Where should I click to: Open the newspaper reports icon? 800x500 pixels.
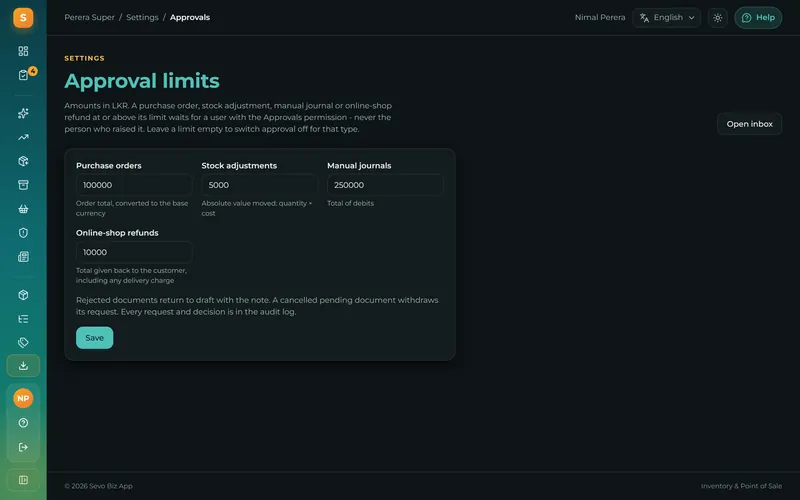23,257
